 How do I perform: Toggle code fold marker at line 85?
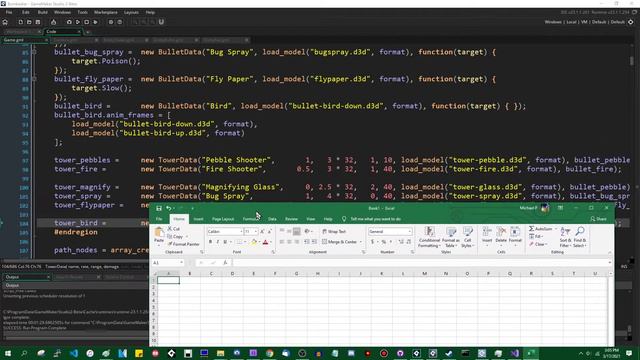click(34, 52)
